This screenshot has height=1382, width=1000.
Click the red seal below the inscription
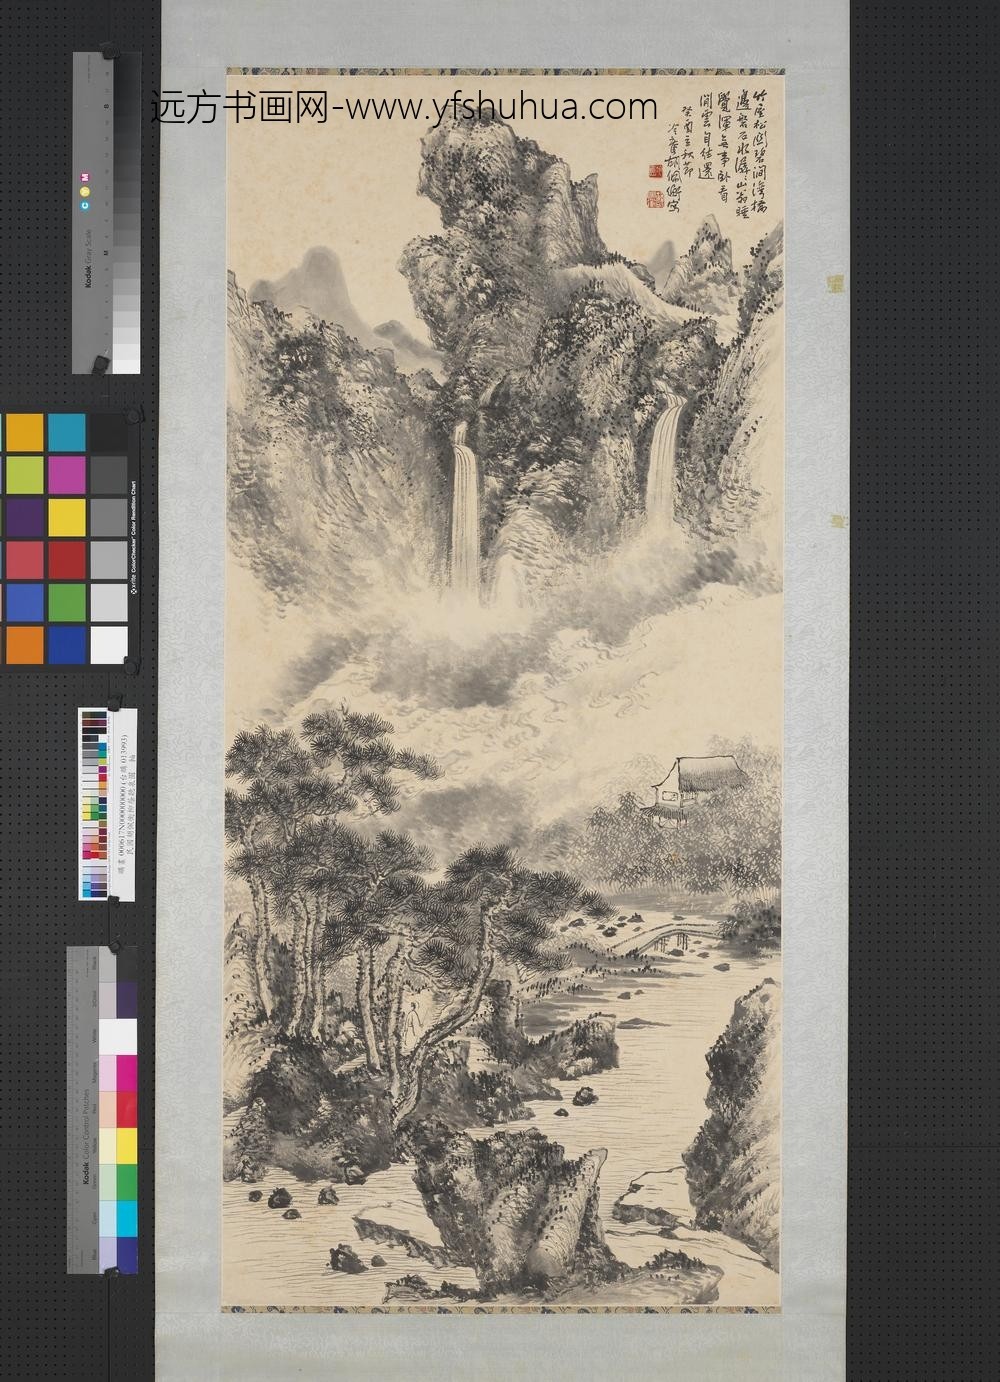(652, 198)
